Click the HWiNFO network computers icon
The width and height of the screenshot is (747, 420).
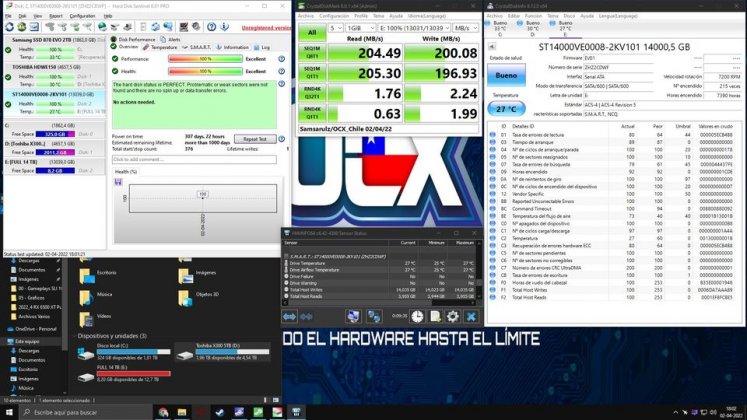pos(374,316)
